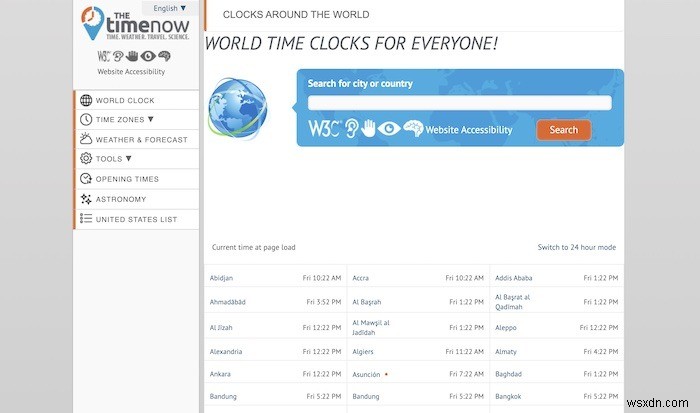
Task: Open the Bangkok city link
Action: [x=508, y=396]
